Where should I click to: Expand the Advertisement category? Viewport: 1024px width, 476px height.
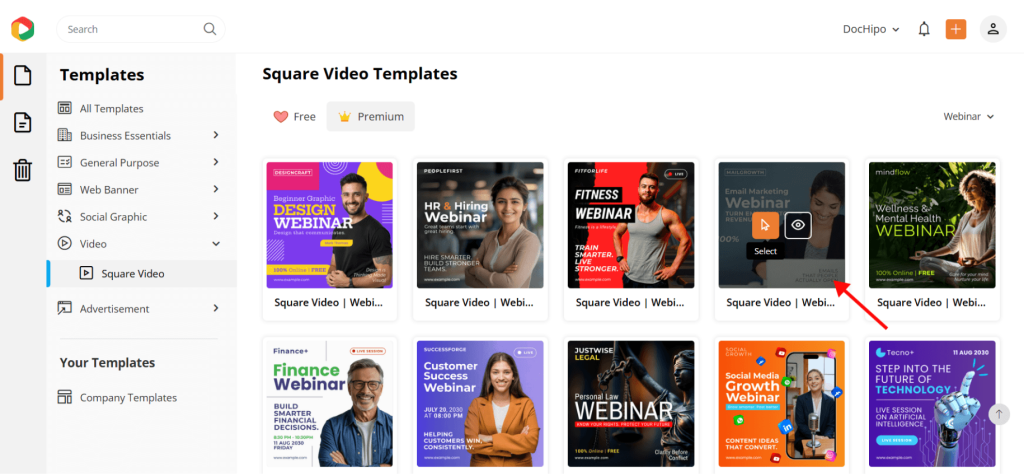[216, 308]
